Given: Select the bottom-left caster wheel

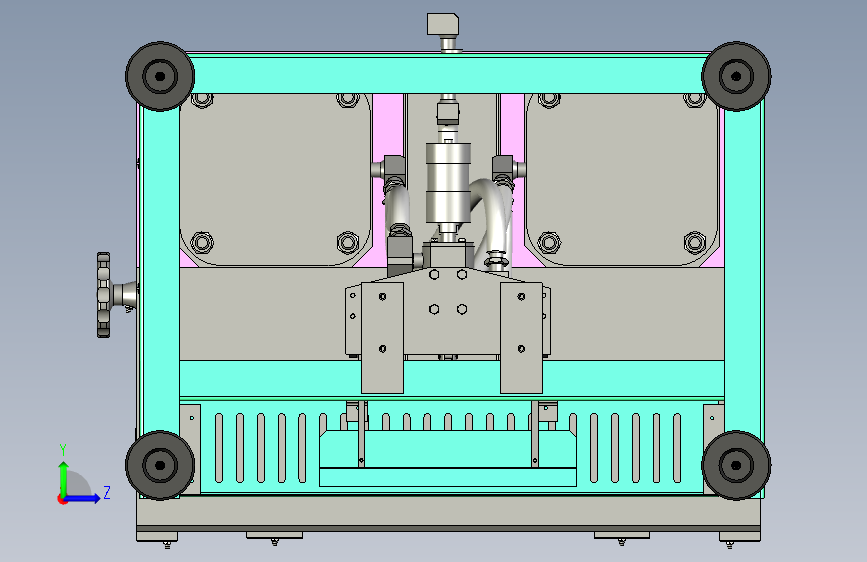Looking at the screenshot, I should pos(160,465).
